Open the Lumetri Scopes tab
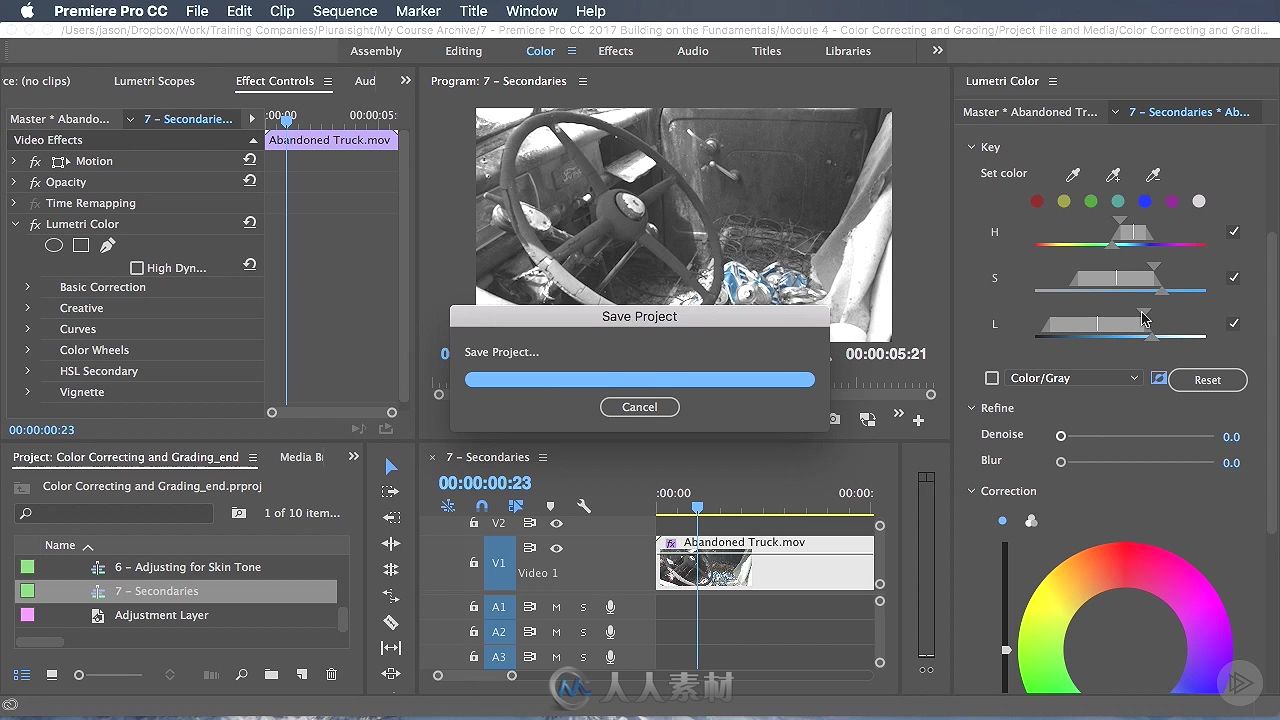1280x720 pixels. pyautogui.click(x=154, y=81)
